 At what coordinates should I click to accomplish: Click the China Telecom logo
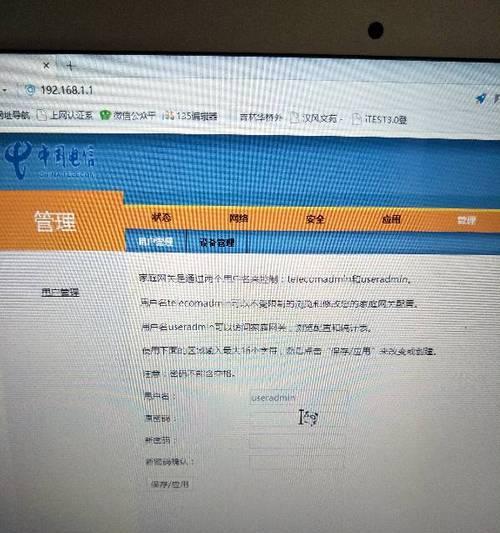50,160
